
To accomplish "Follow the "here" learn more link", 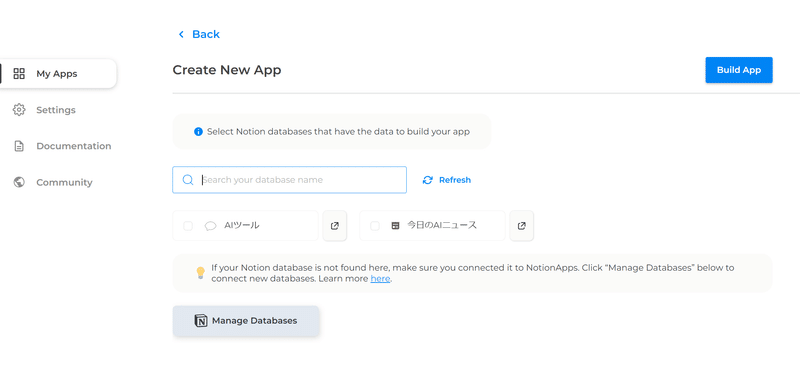I will 380,279.
